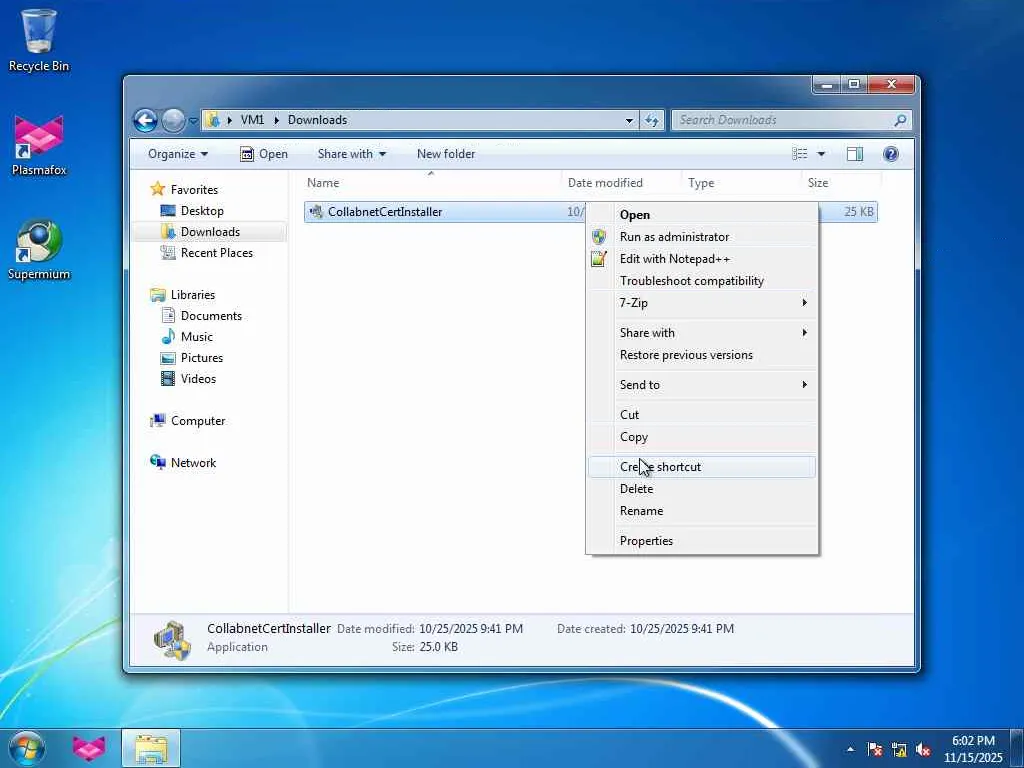This screenshot has width=1024, height=768.
Task: Open Recent Places in navigation pane
Action: tap(206, 253)
